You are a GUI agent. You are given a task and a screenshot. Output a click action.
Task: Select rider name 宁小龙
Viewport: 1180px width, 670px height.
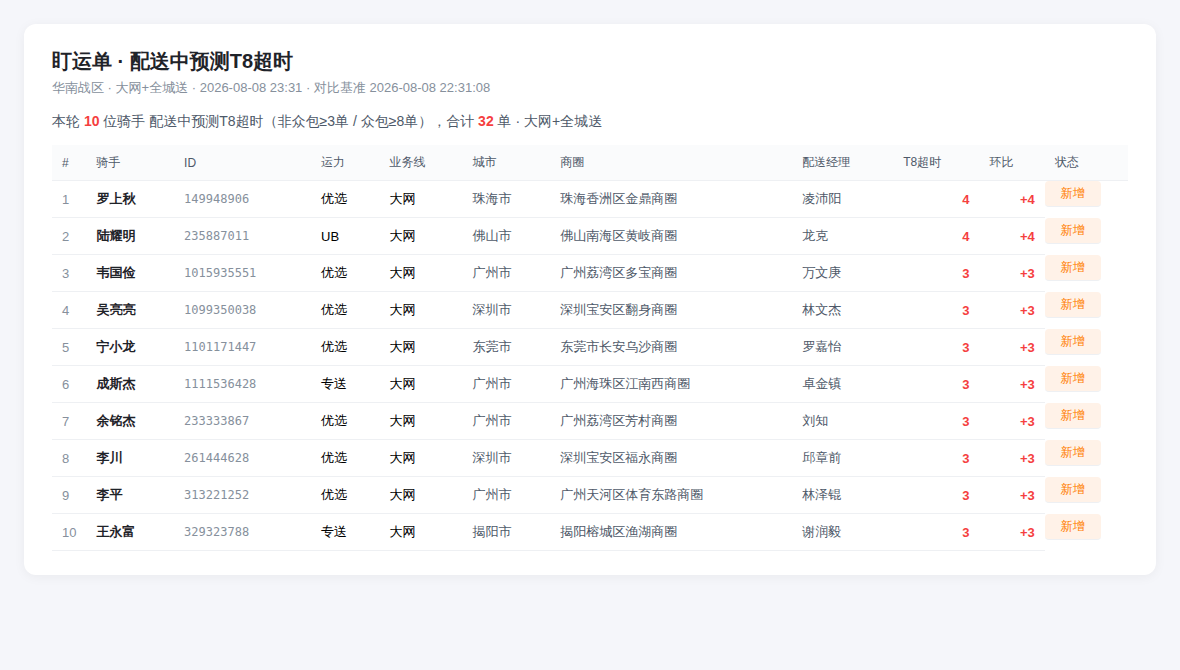(116, 346)
